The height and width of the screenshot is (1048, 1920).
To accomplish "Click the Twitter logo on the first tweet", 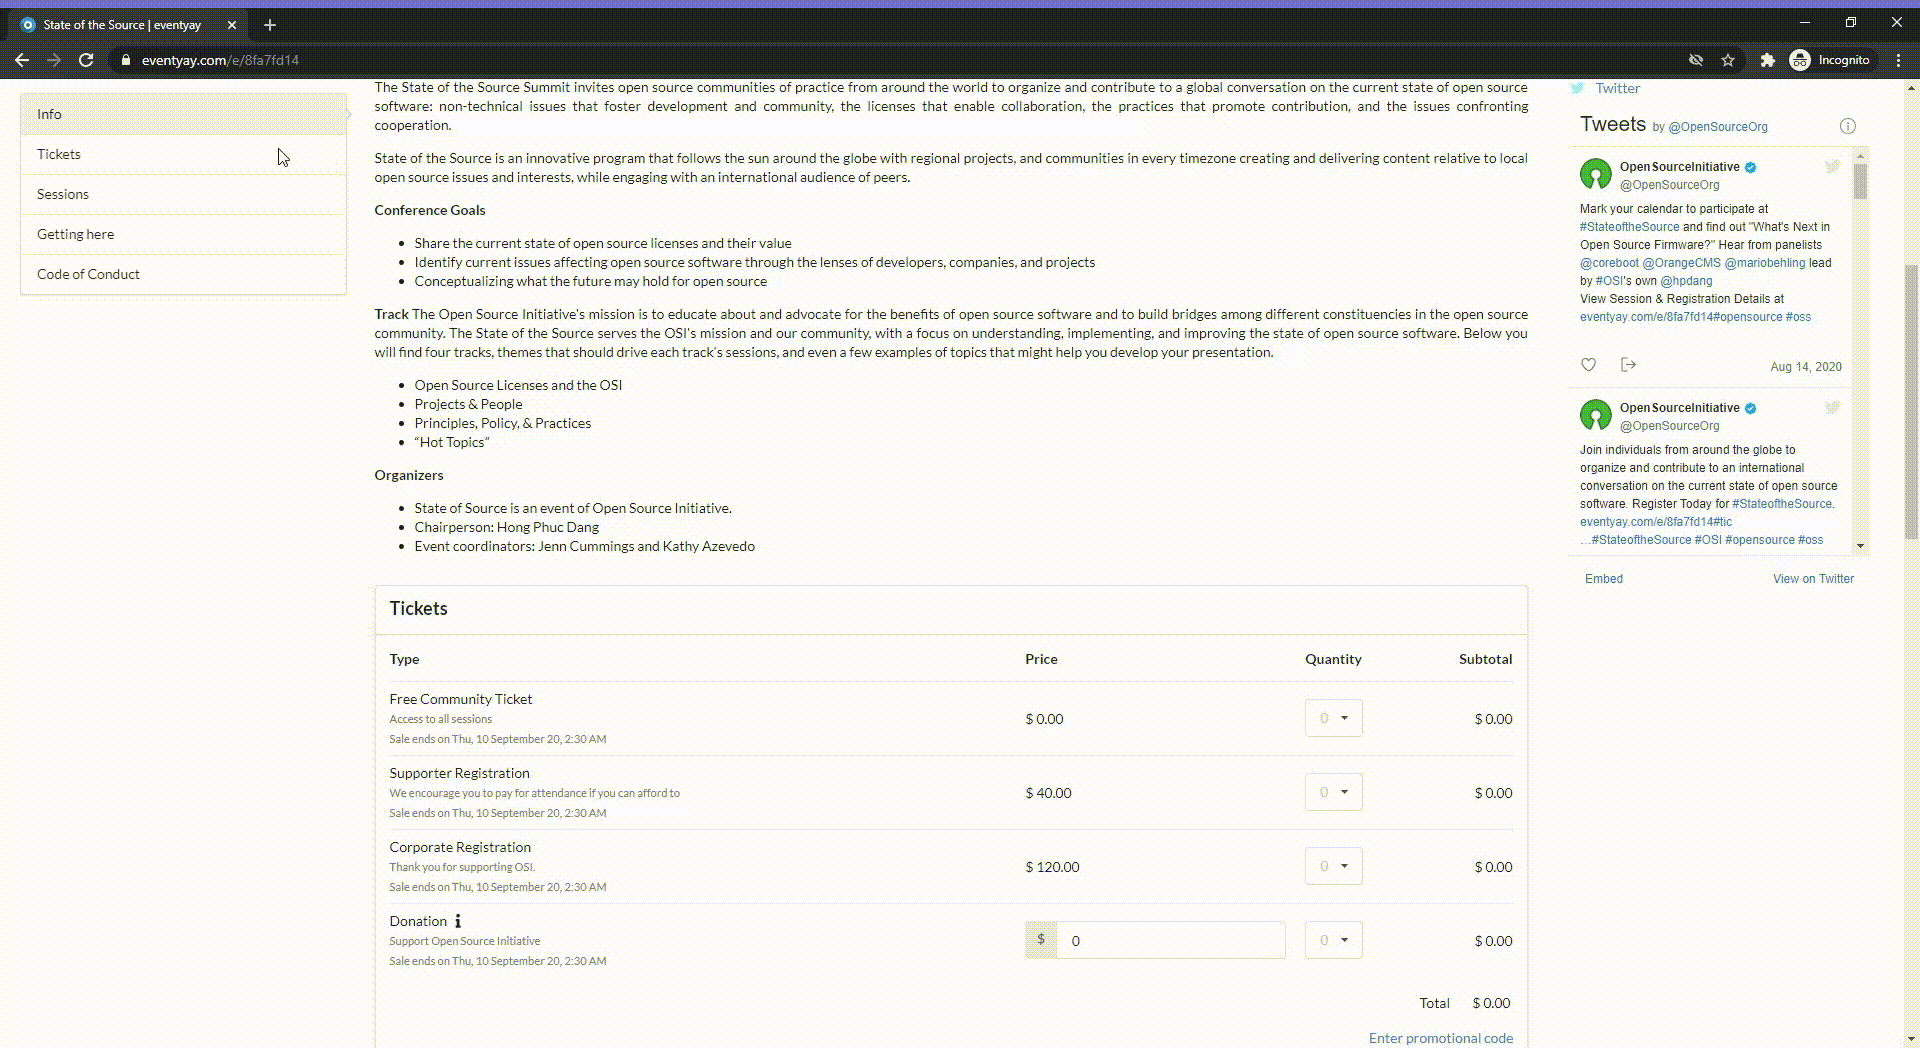I will click(1832, 166).
